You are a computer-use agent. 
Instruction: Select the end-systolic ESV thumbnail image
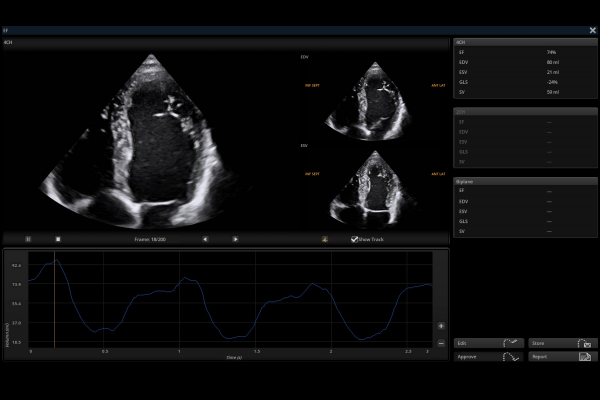375,186
